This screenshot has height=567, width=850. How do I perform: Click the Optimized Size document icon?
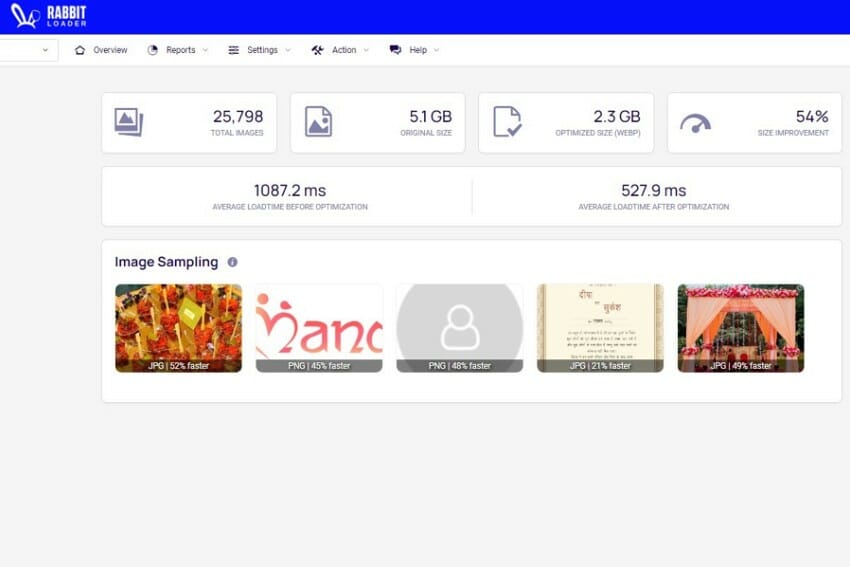point(507,121)
